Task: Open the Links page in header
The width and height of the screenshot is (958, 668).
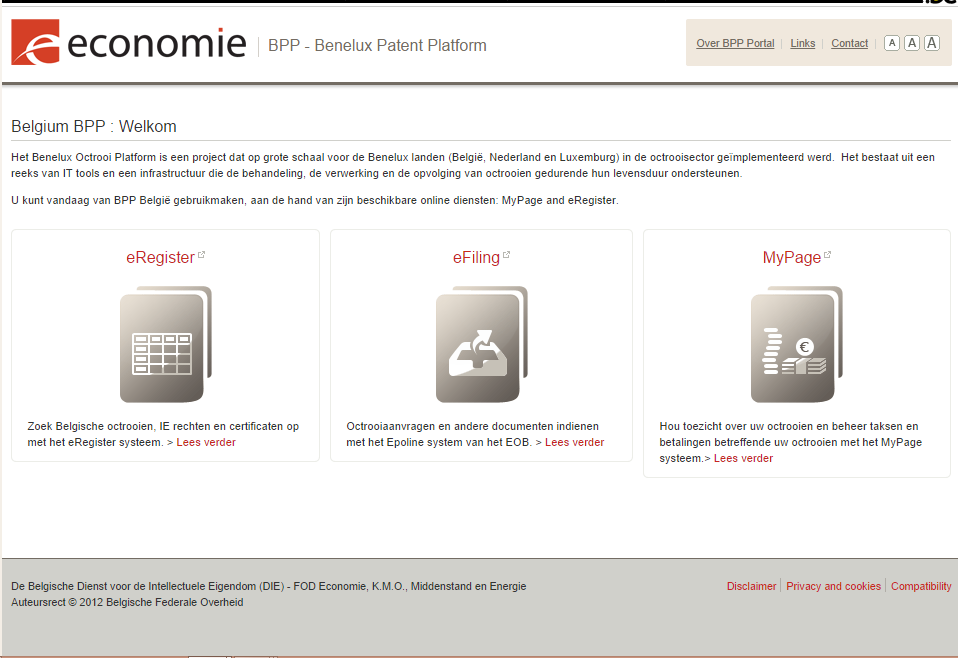Action: pyautogui.click(x=802, y=43)
